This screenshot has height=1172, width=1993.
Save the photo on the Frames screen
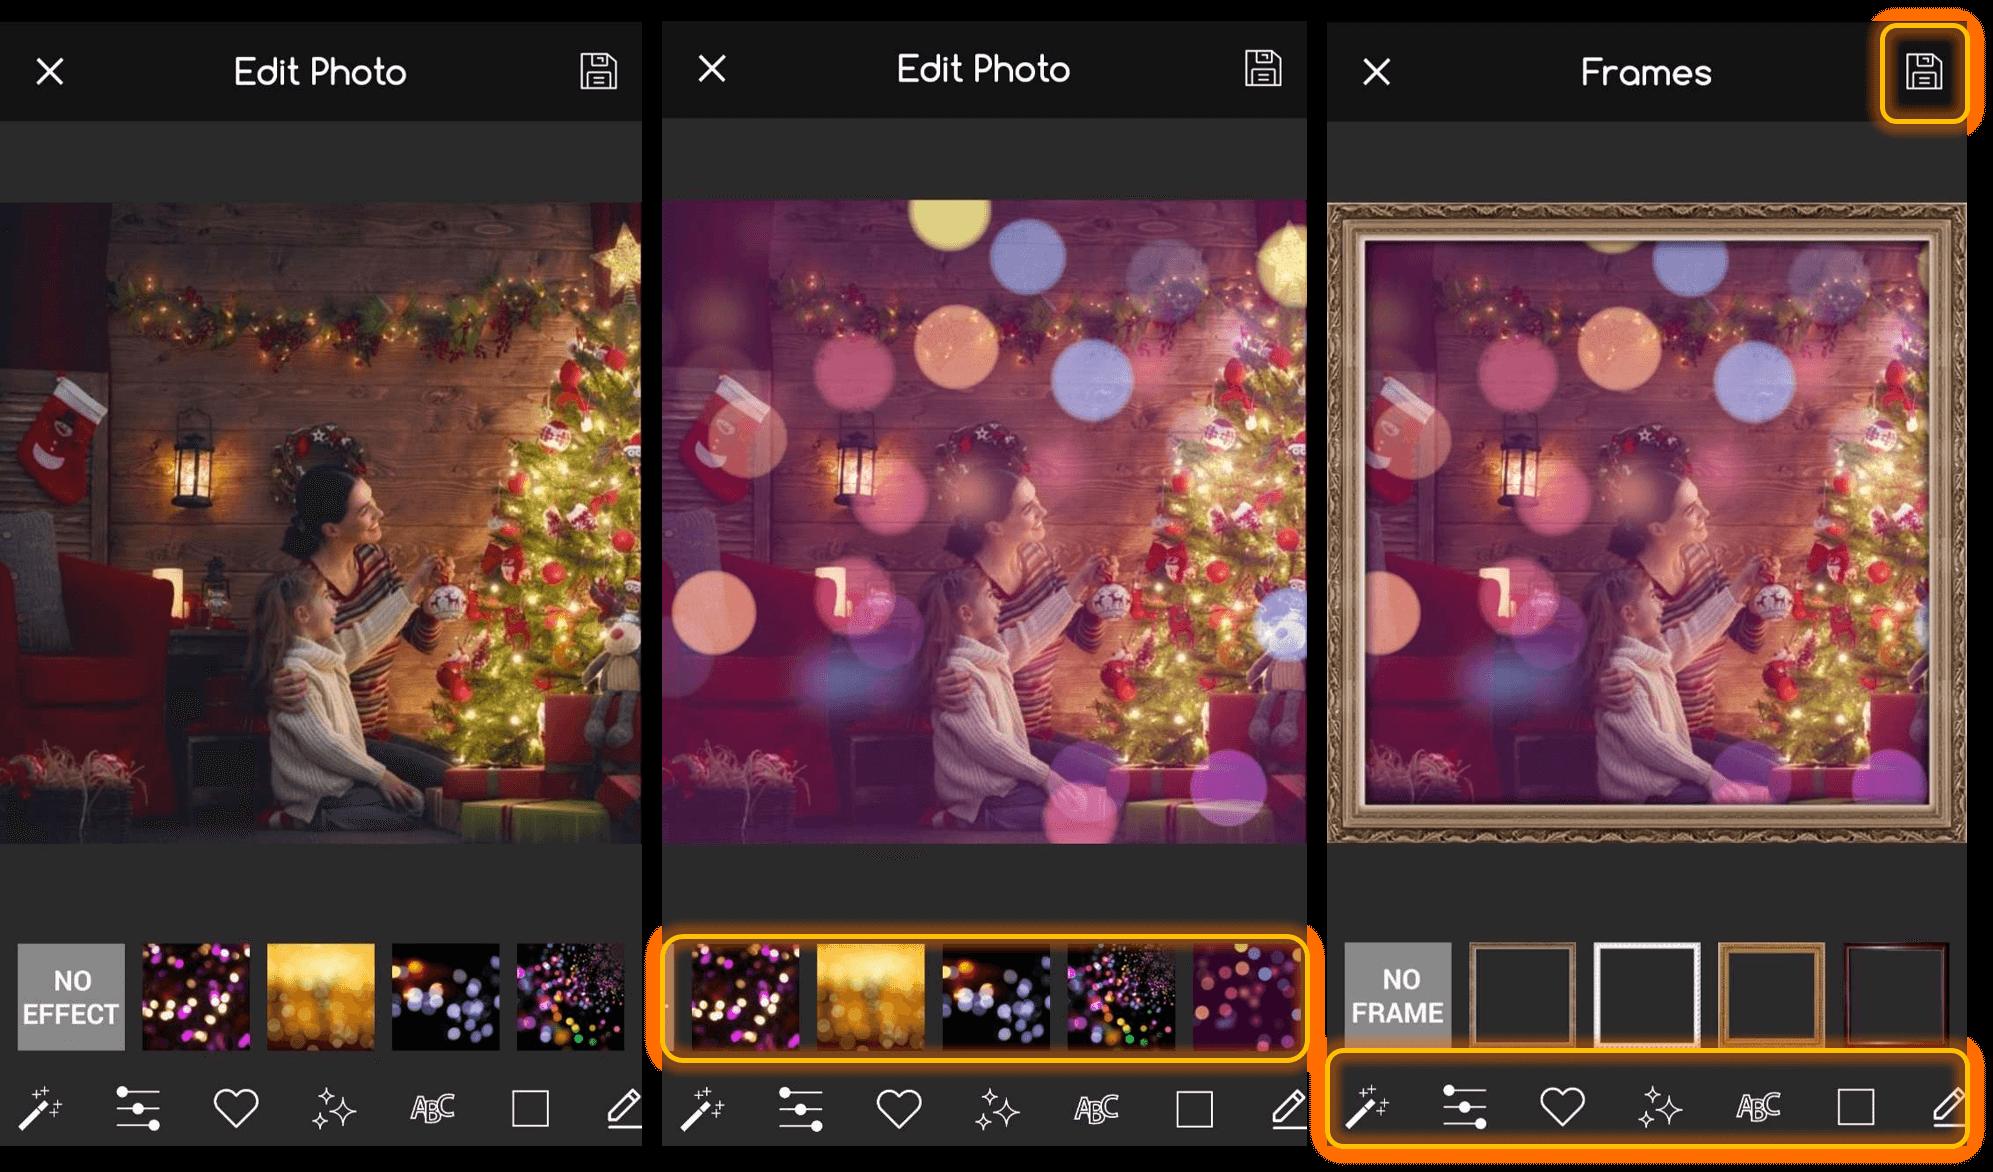(x=1923, y=72)
